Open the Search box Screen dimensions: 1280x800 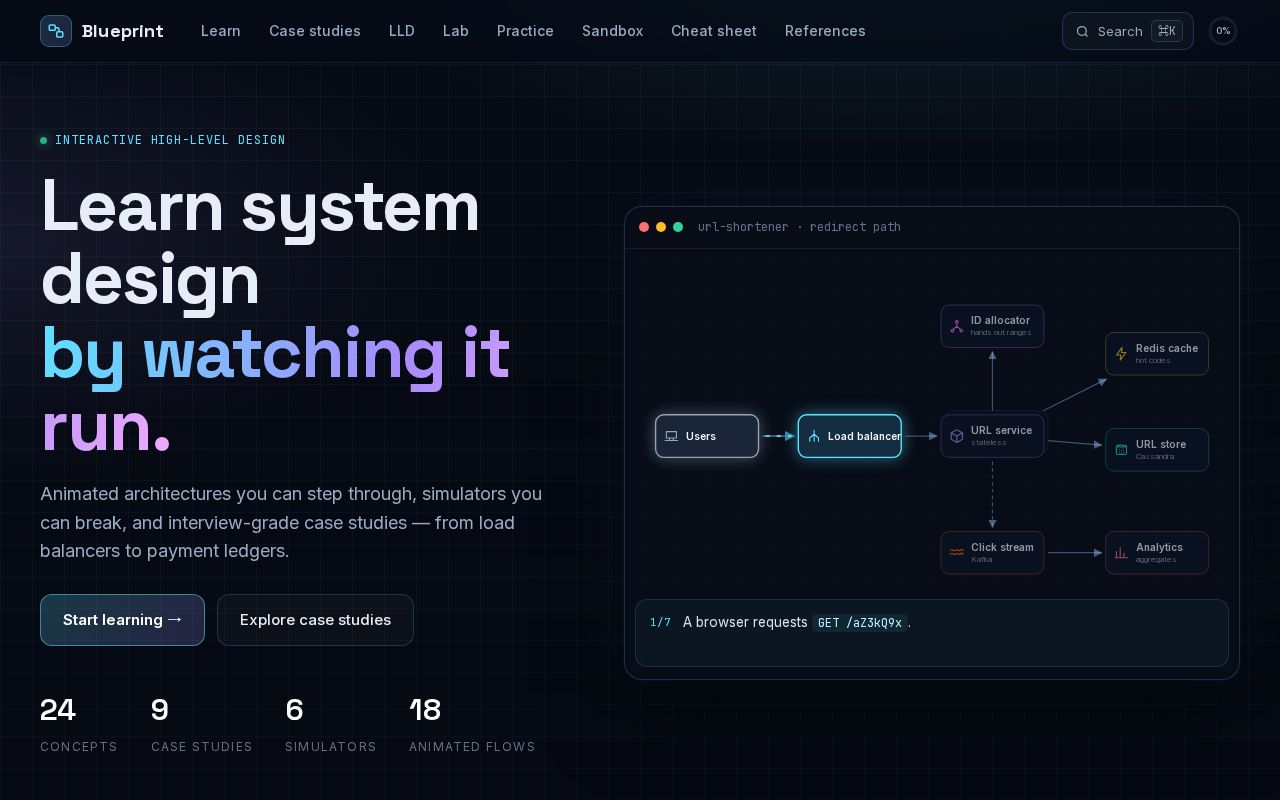1128,31
